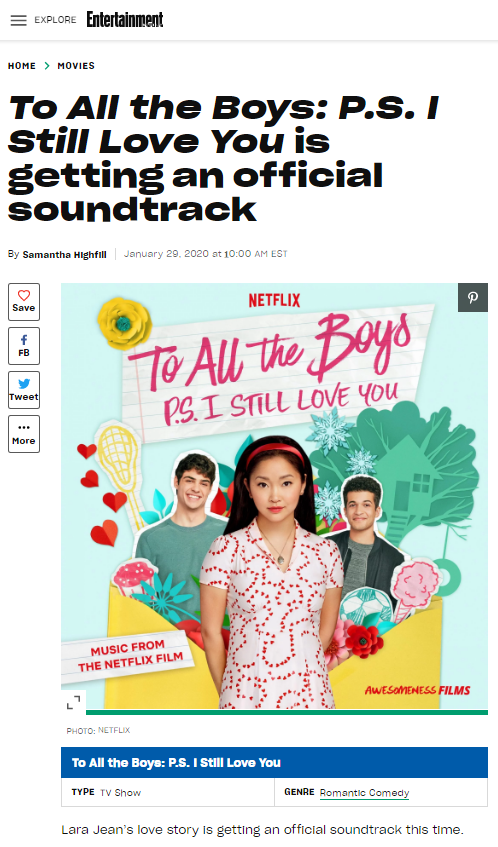
Task: Click the TV Show type label
Action: pos(120,792)
